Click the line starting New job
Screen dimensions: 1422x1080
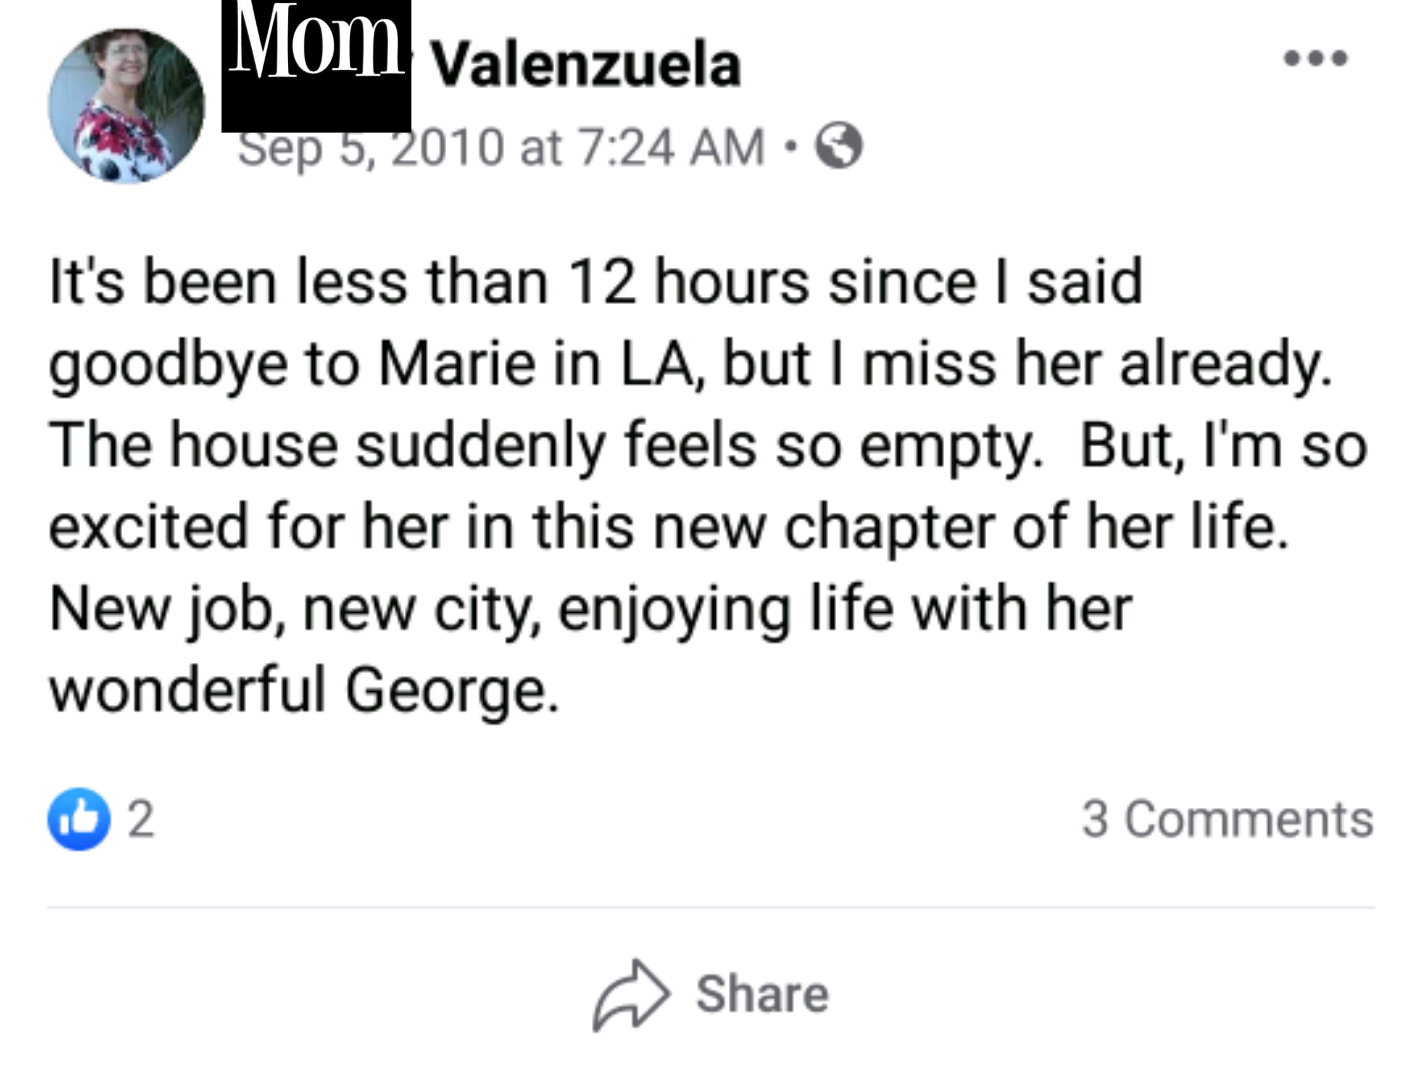tap(591, 610)
